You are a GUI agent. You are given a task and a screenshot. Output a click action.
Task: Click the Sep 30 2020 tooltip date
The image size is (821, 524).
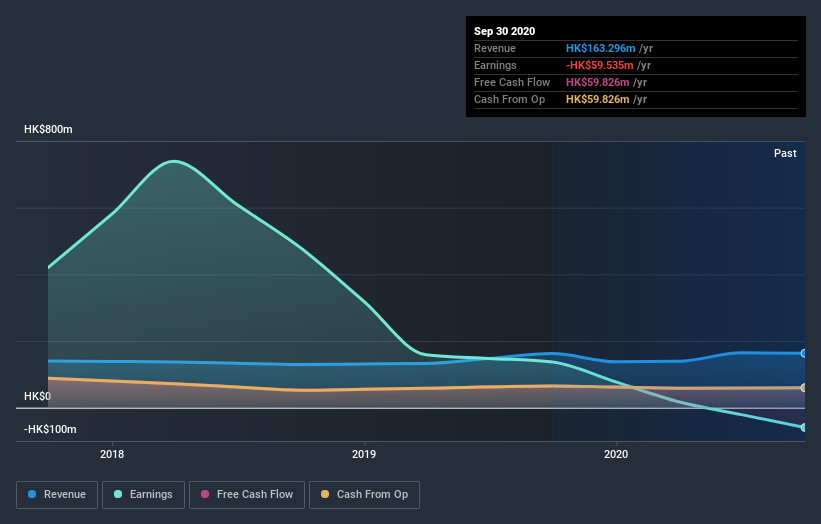click(x=505, y=31)
